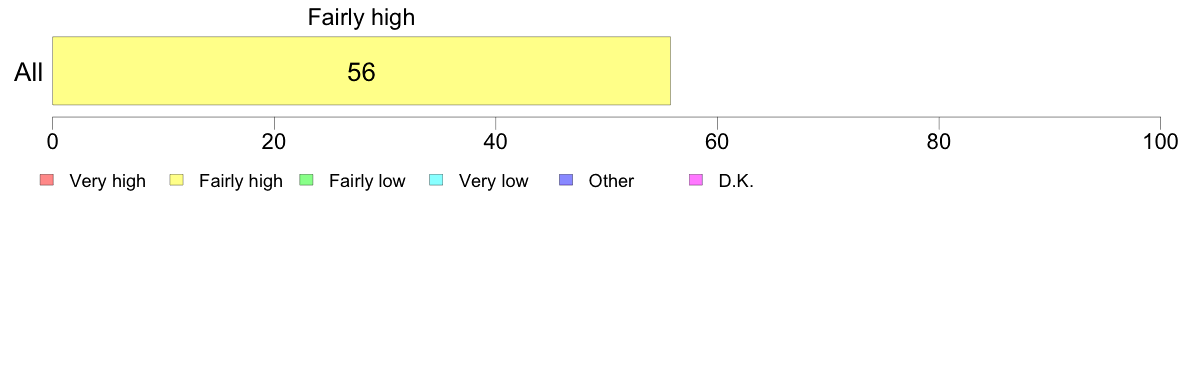Click the Fairly high title above bar

pos(361,17)
